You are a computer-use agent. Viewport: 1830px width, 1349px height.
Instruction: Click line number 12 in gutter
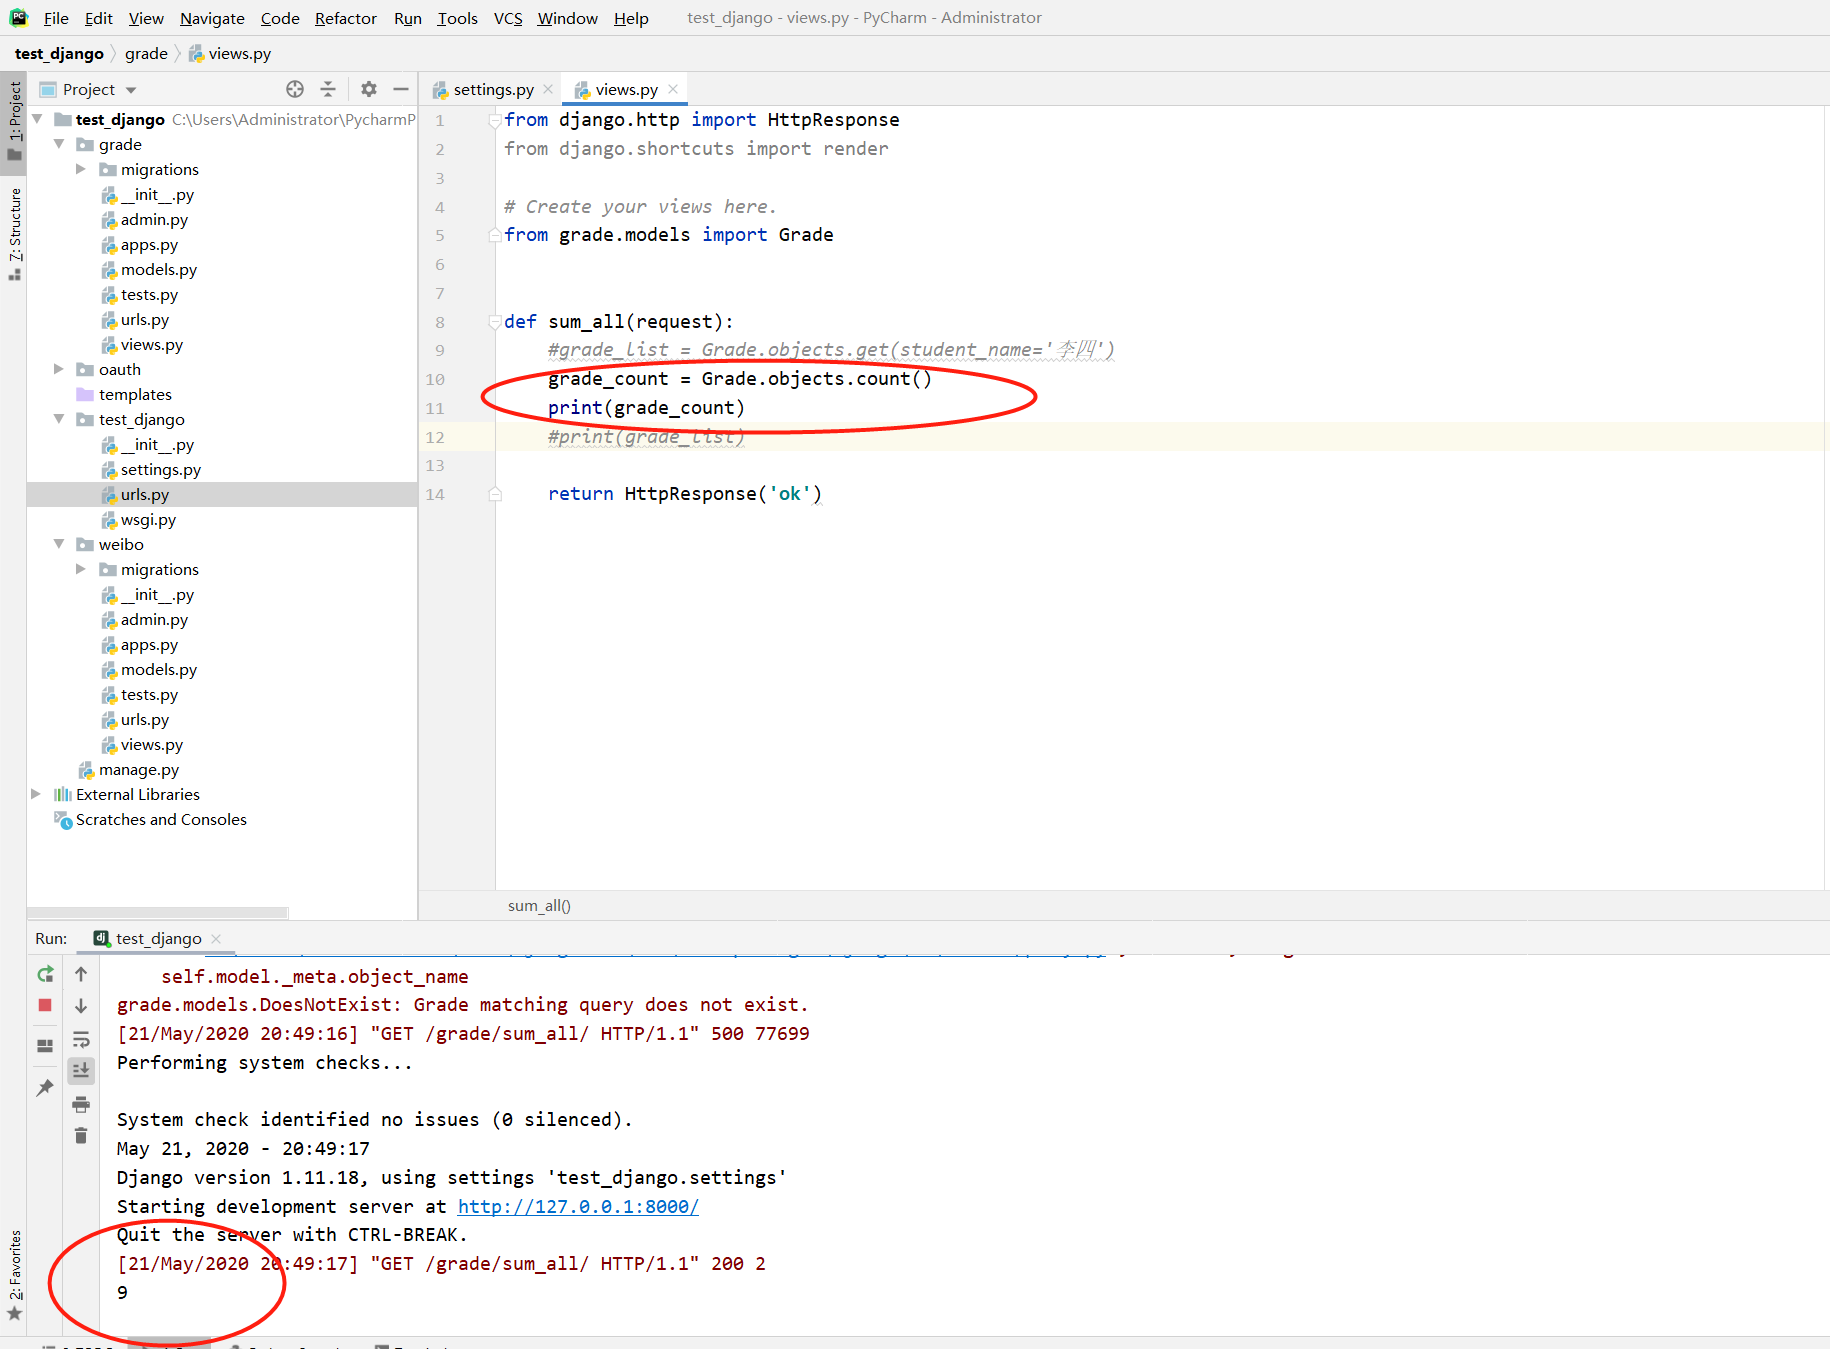click(x=435, y=437)
